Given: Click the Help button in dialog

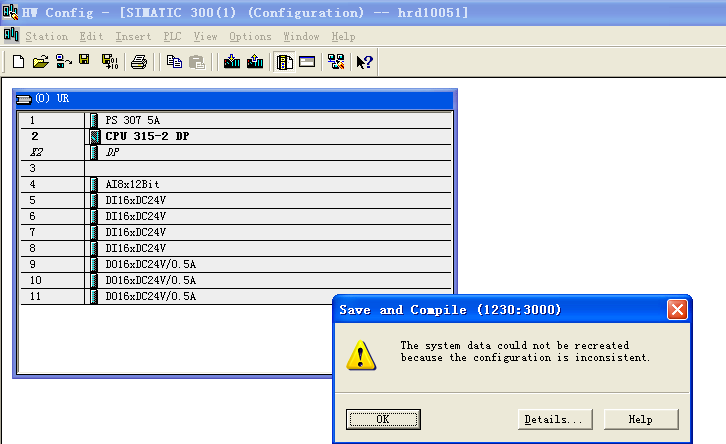Looking at the screenshot, I should click(x=641, y=419).
